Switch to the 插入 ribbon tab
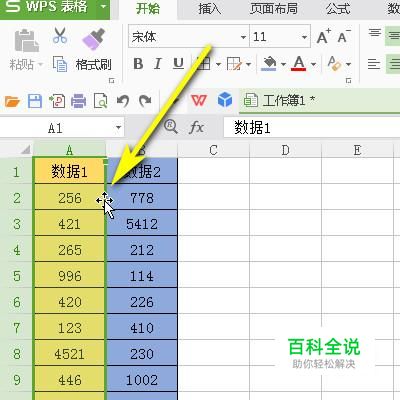The image size is (400, 400). 209,9
